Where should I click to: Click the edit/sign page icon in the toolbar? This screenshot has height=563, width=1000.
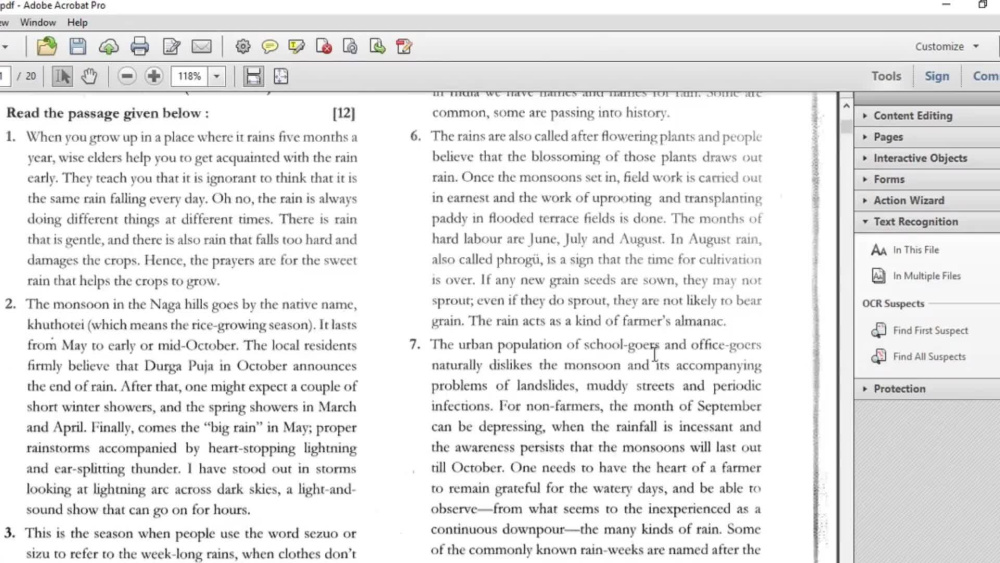[x=172, y=46]
